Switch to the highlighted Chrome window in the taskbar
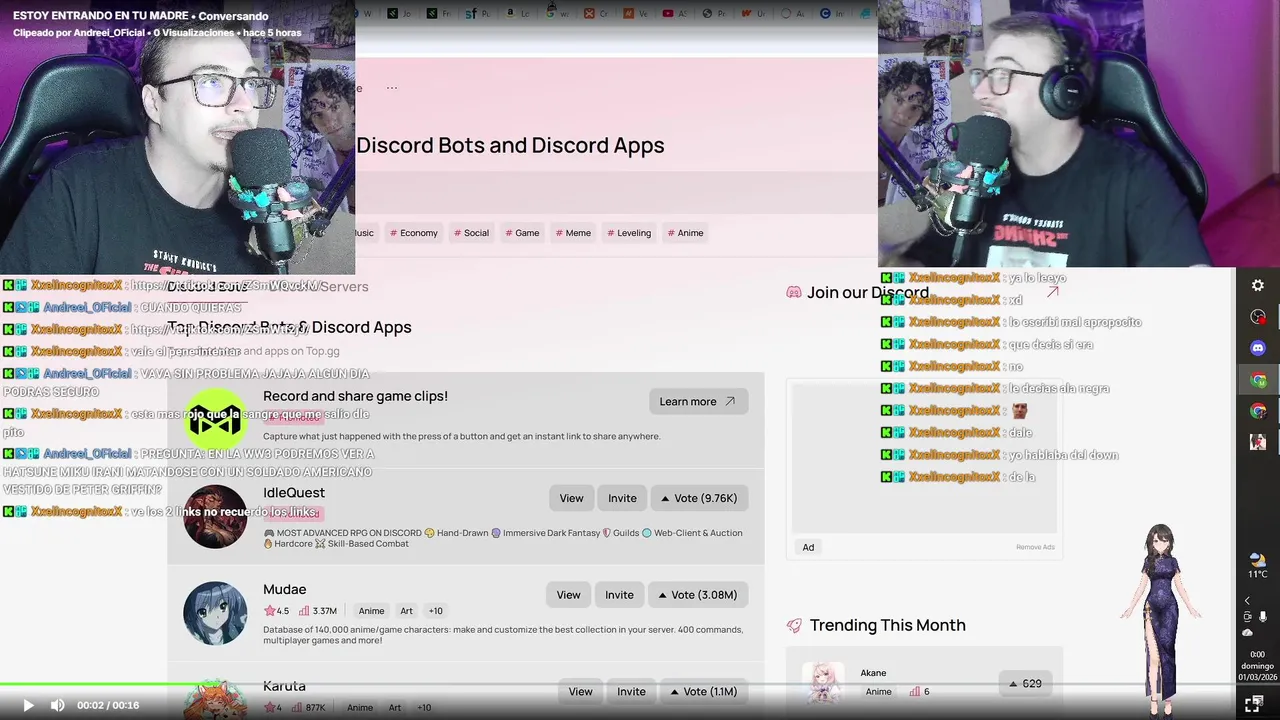The height and width of the screenshot is (720, 1280). [x=1258, y=380]
